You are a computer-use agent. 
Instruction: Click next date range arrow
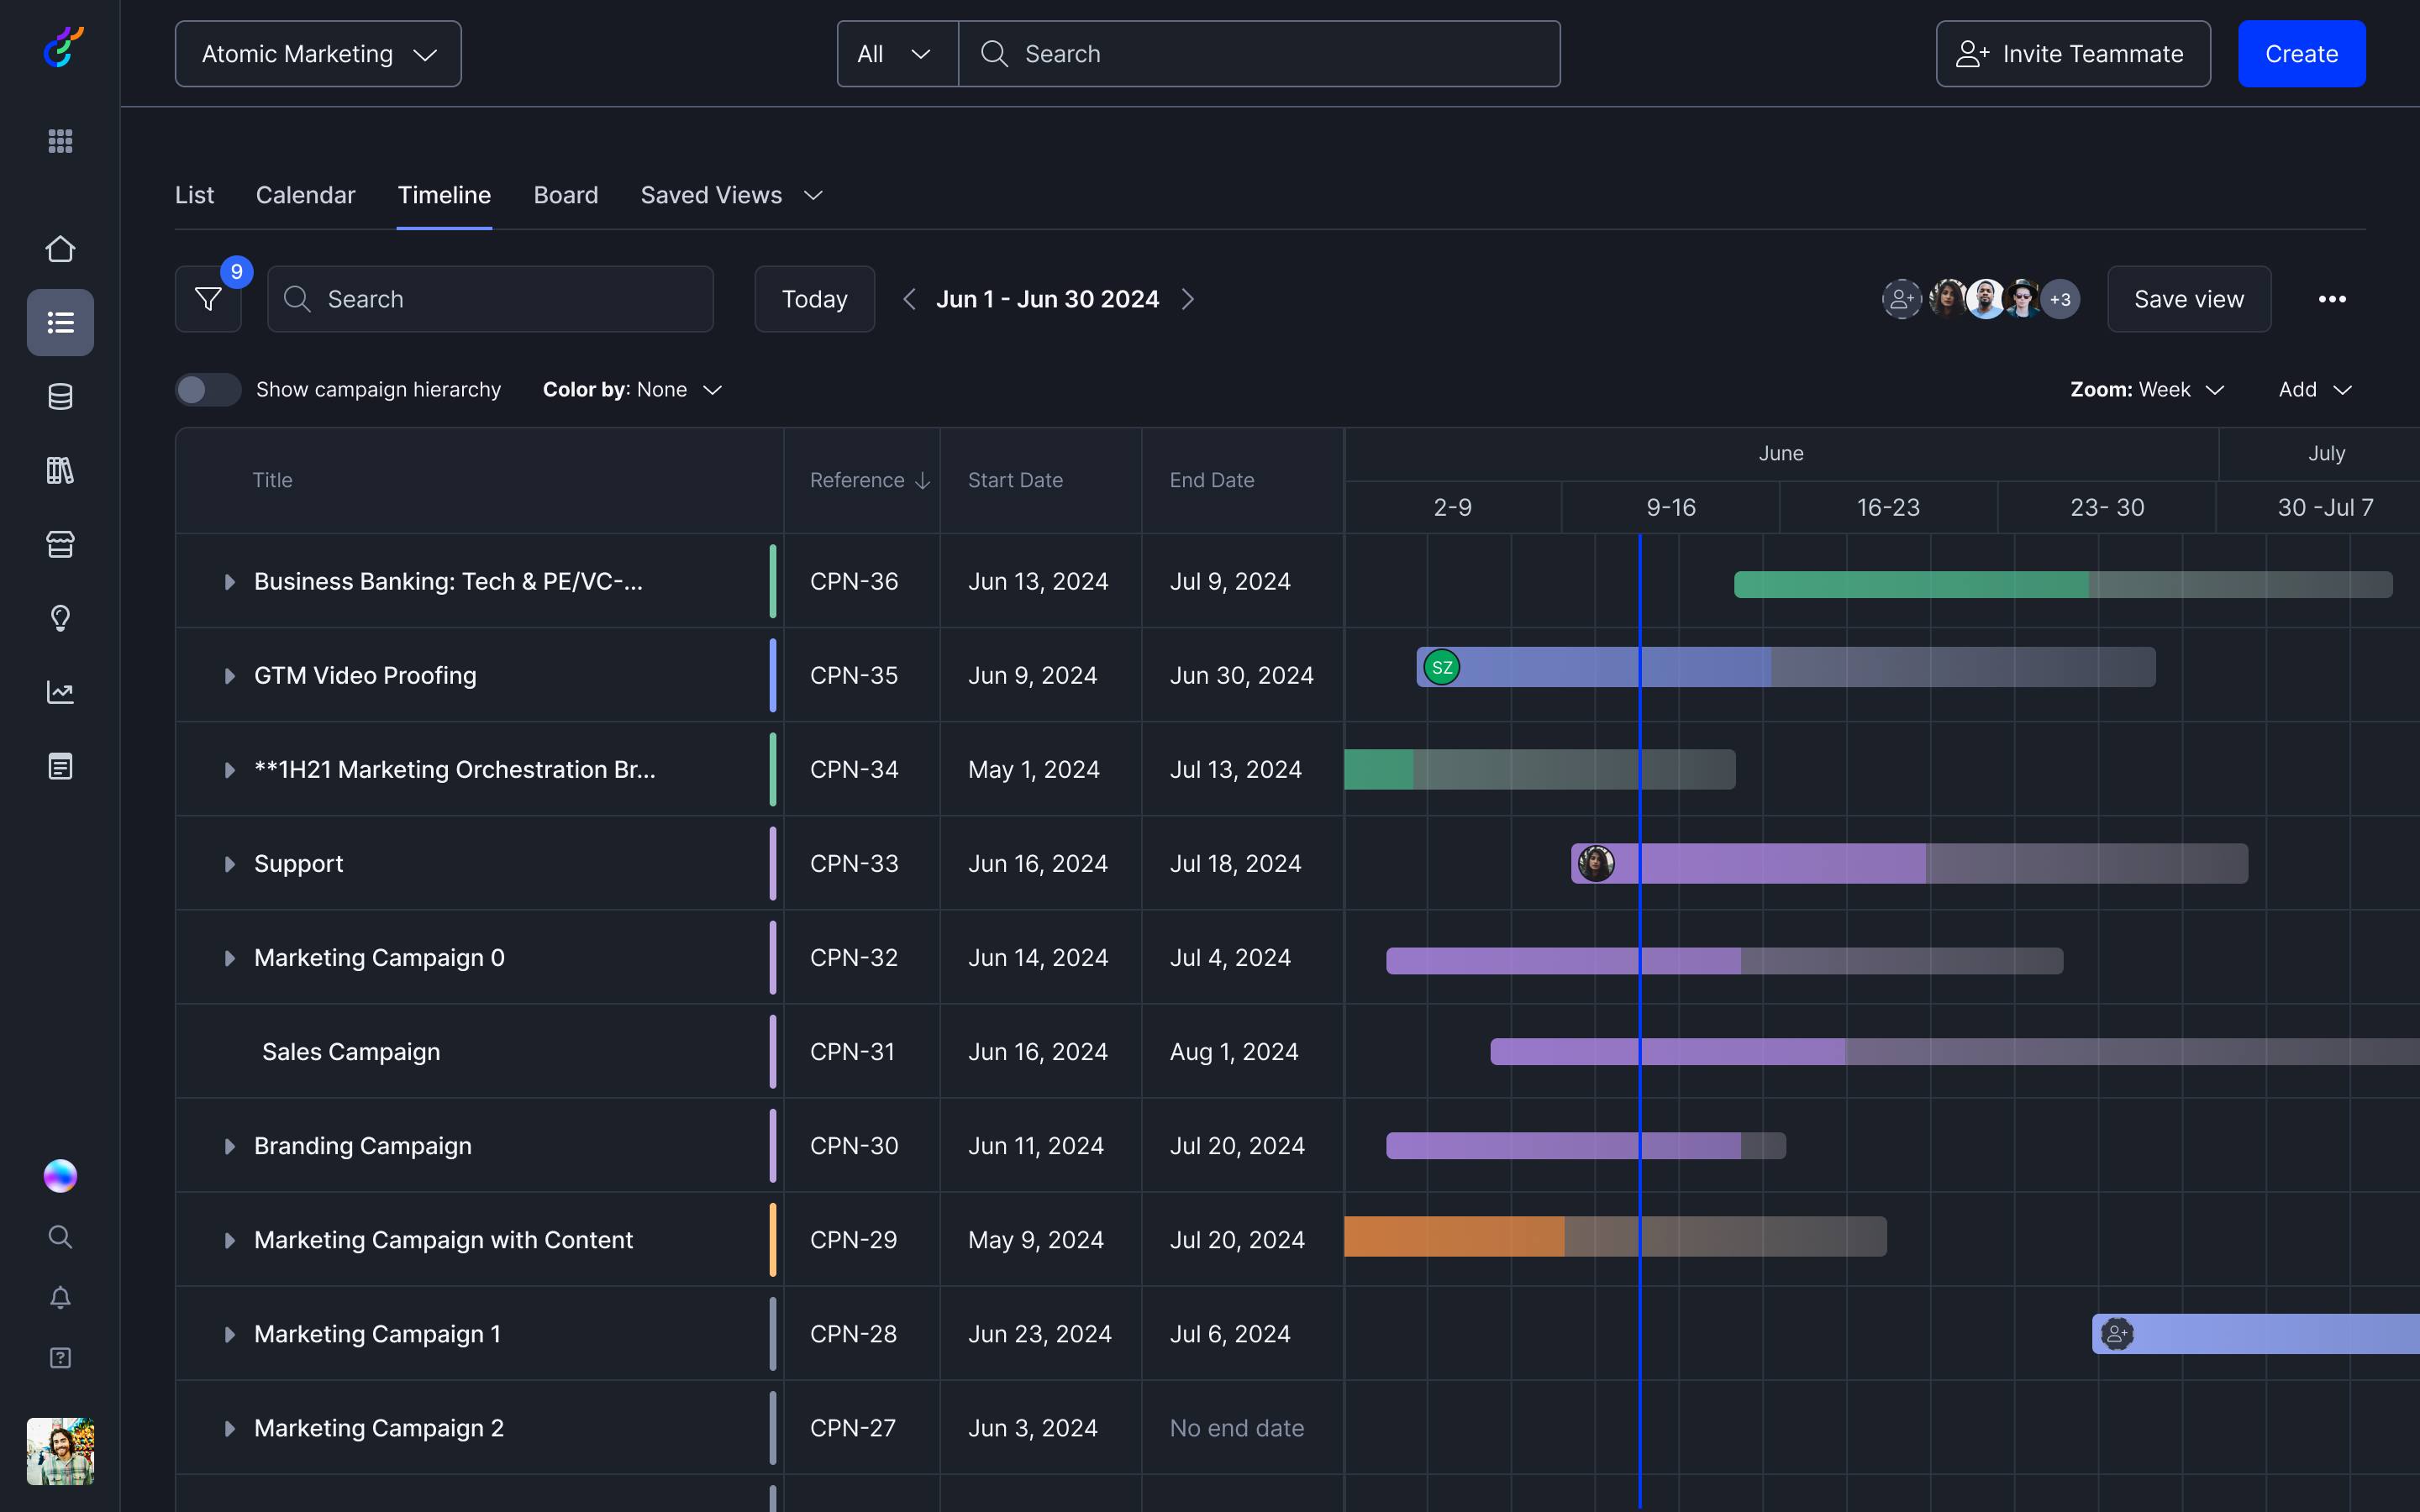coord(1188,299)
